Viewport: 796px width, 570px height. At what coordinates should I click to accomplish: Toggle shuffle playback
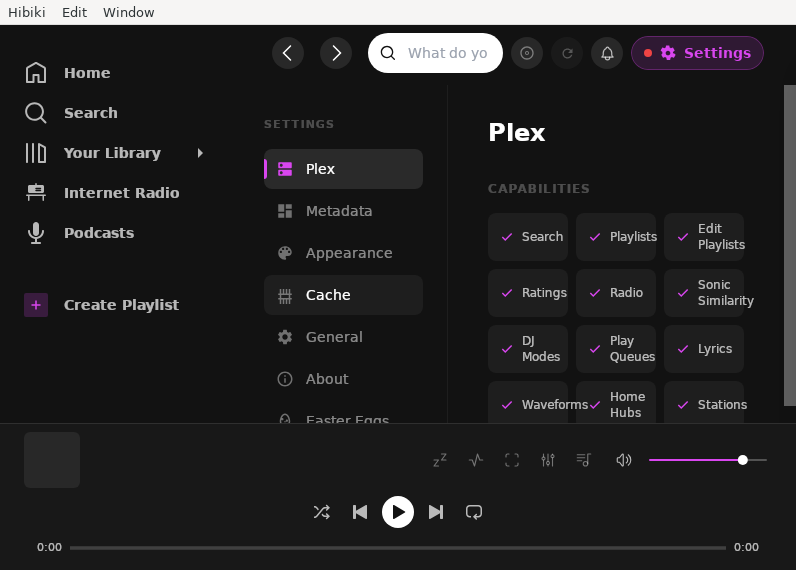322,512
